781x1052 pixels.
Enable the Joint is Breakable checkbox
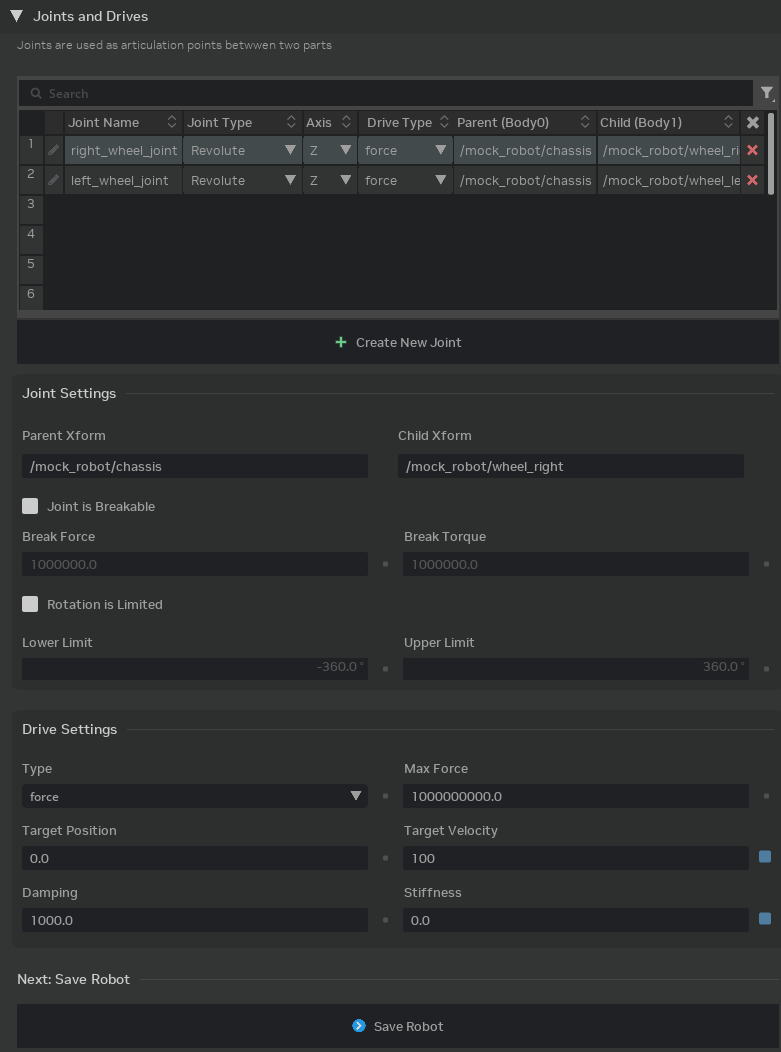coord(30,506)
